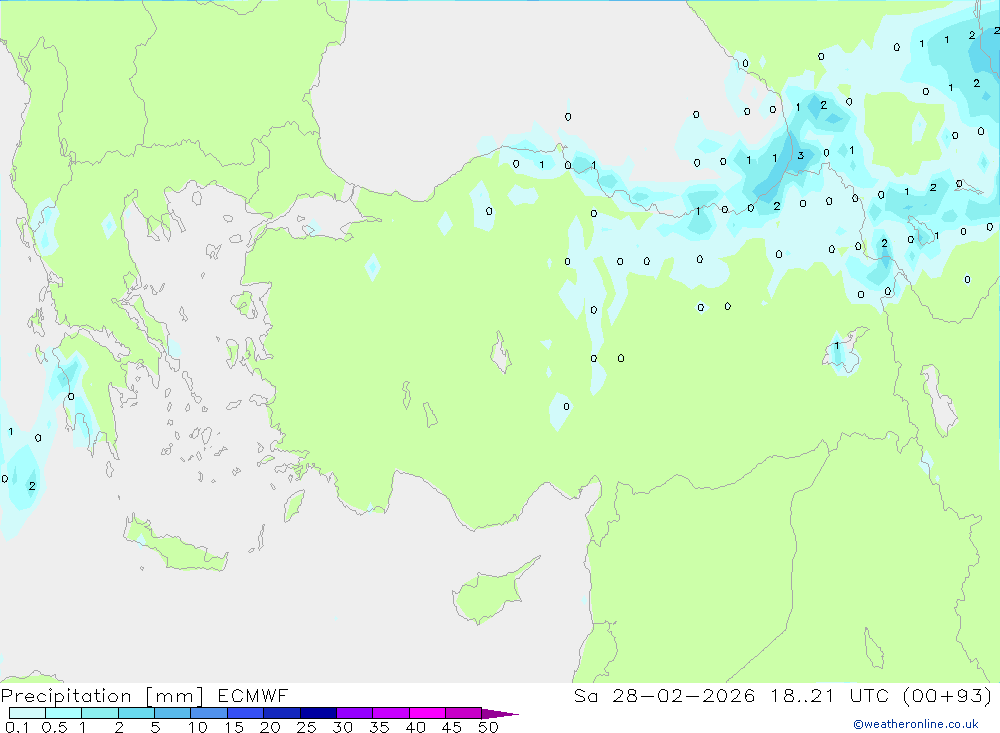Click the legend label "45"
The width and height of the screenshot is (1000, 733).
click(x=452, y=727)
